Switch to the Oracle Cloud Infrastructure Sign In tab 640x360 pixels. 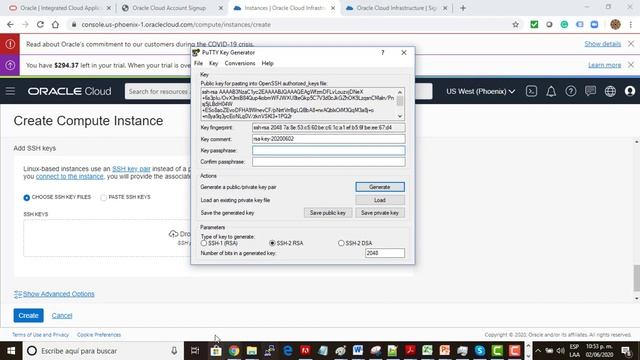point(396,8)
